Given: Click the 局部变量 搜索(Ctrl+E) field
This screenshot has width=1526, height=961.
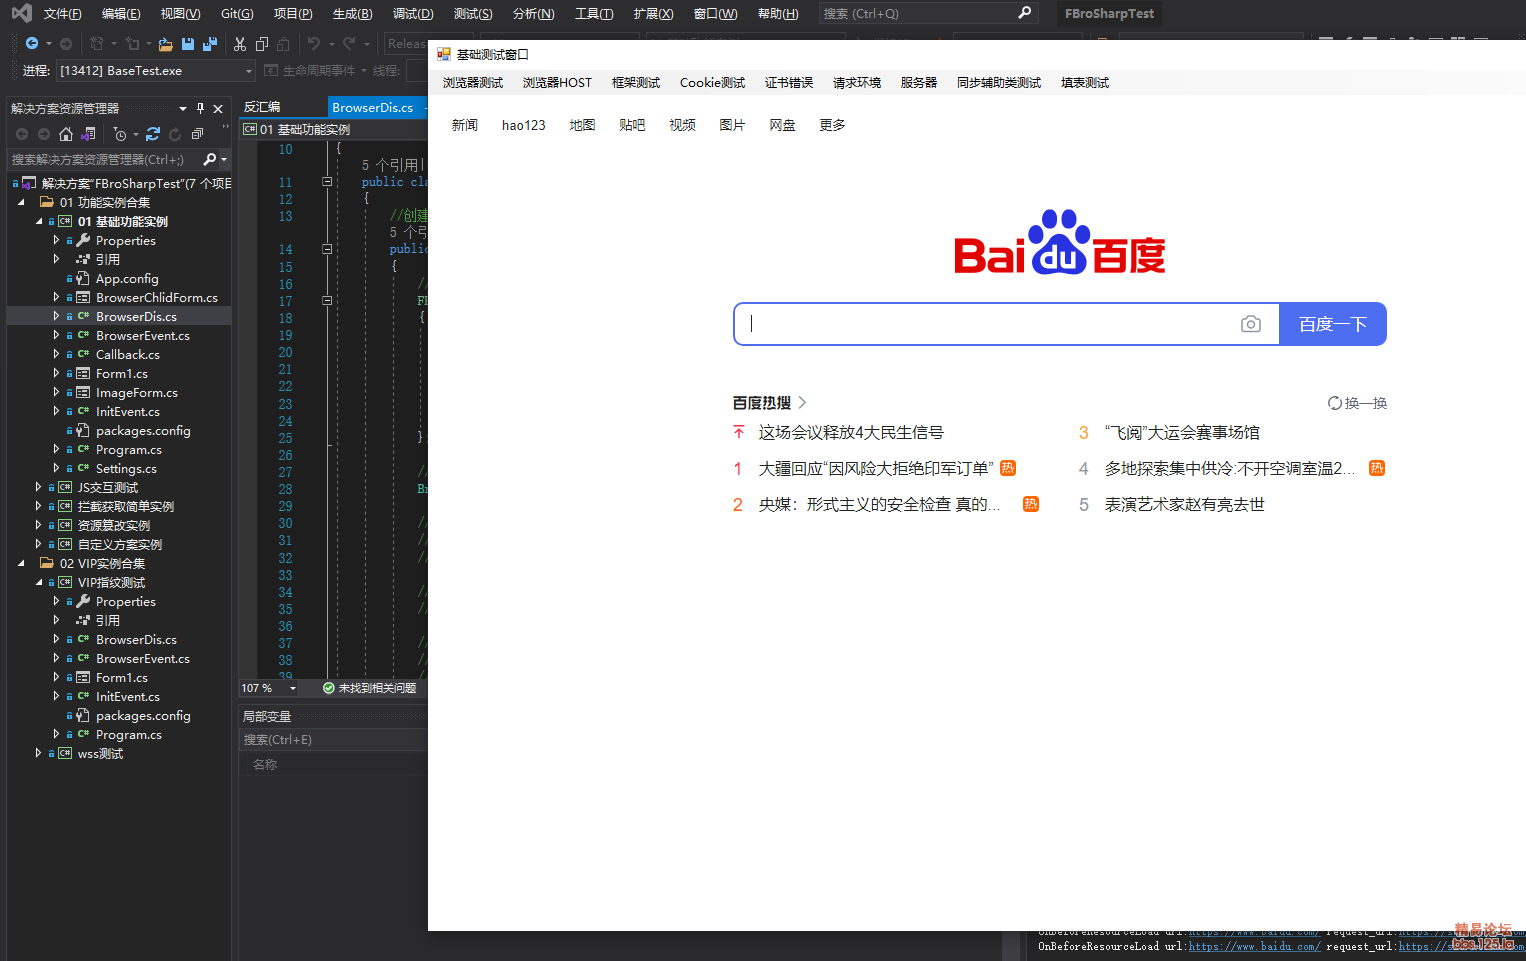Looking at the screenshot, I should [333, 740].
